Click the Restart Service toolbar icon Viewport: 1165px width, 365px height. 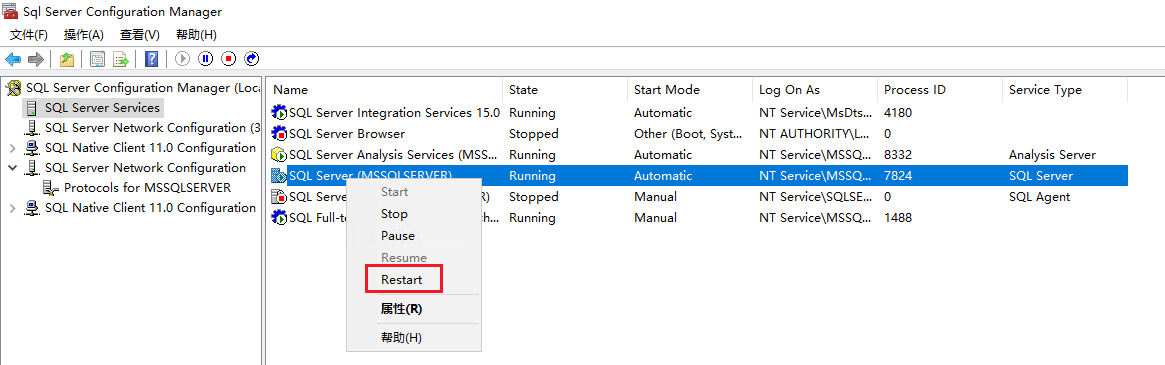click(252, 59)
